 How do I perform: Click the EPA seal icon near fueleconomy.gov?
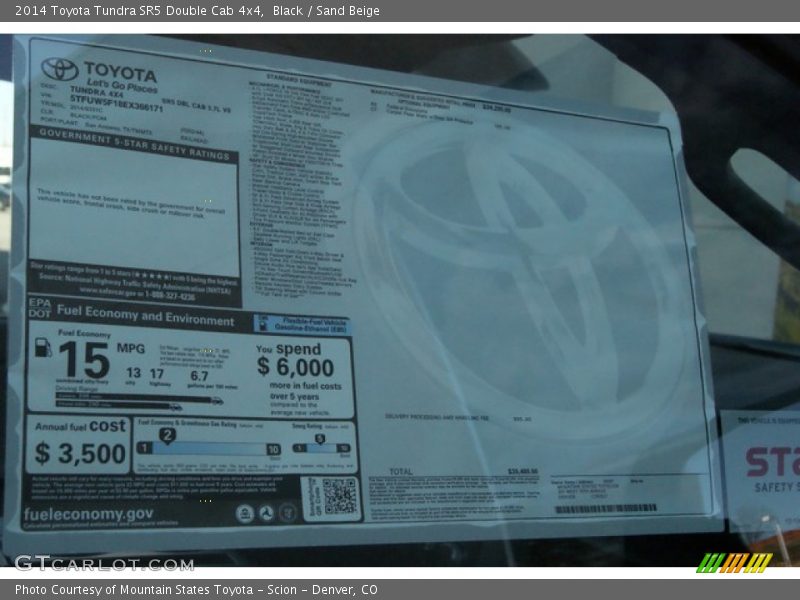245,513
